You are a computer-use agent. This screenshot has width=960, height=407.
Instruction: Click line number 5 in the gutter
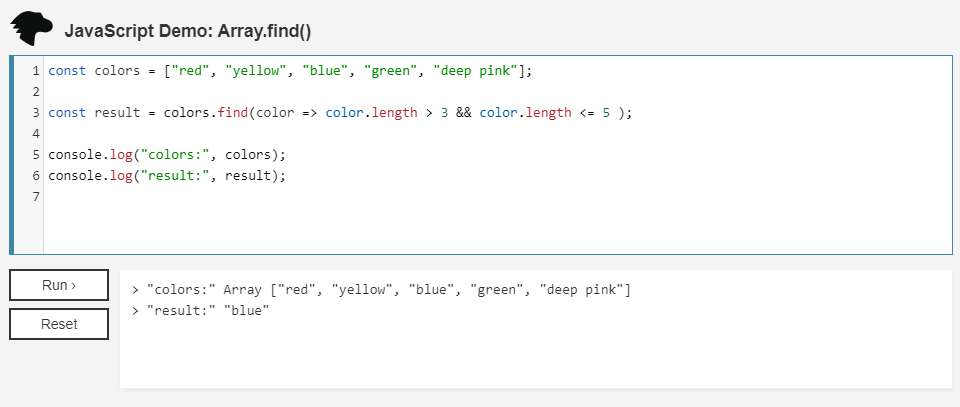pyautogui.click(x=35, y=155)
